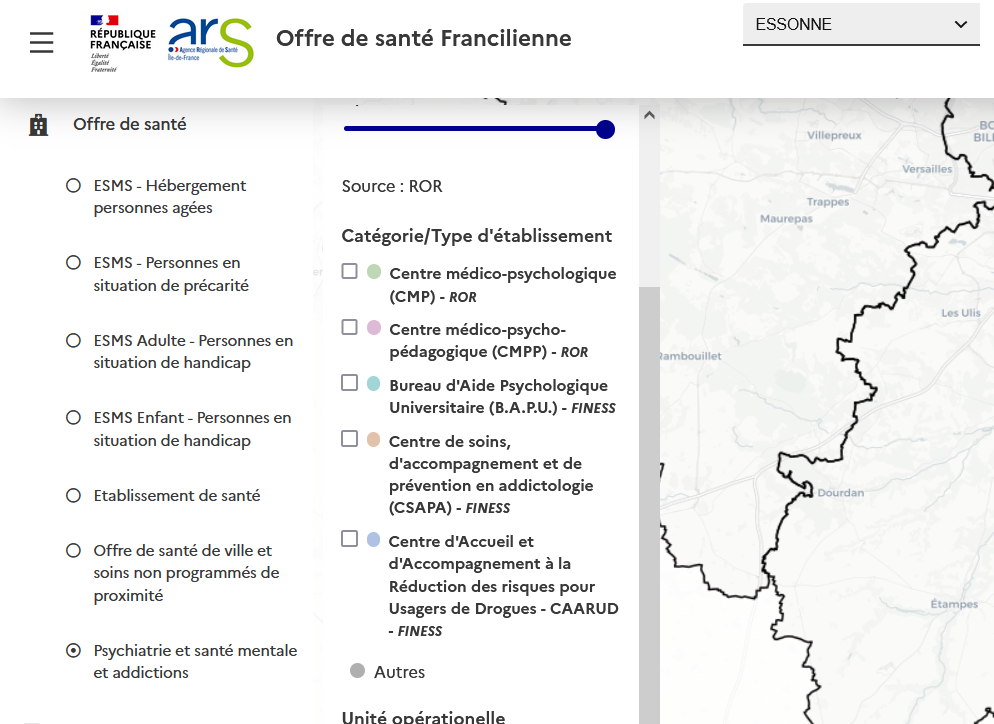Select Offre de santé de ville radio

pos(74,550)
